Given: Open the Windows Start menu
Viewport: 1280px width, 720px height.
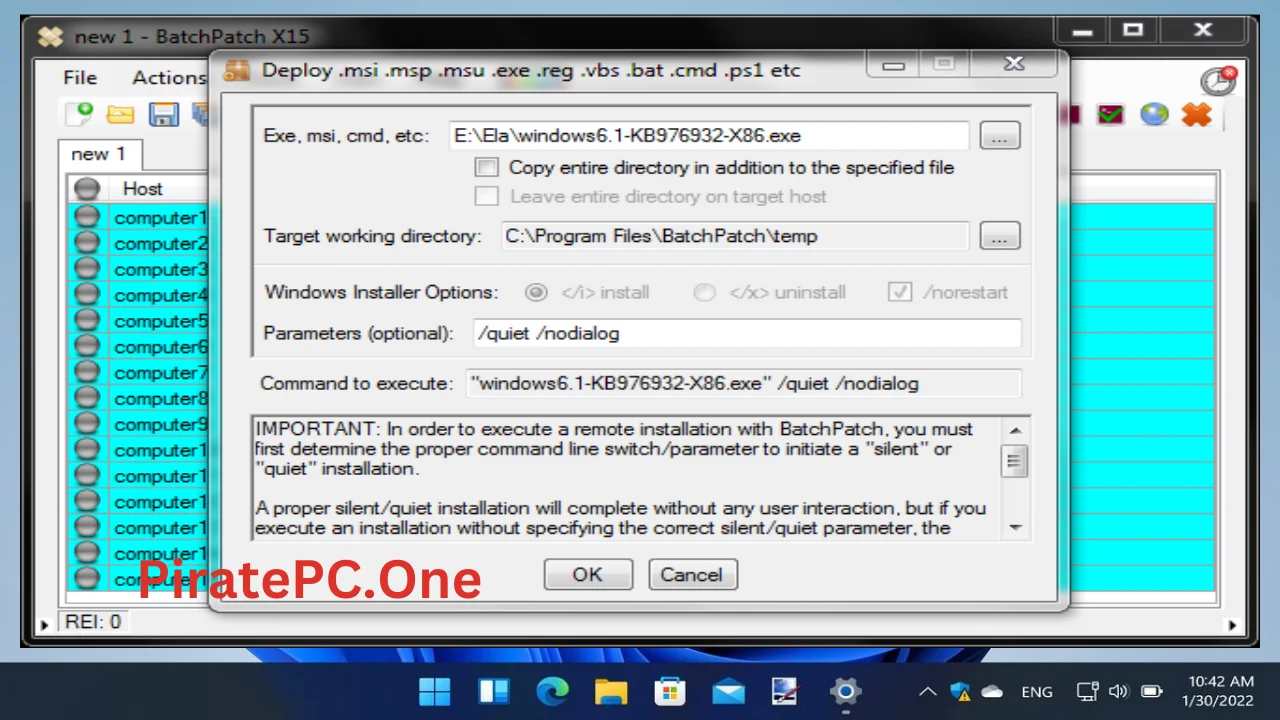Looking at the screenshot, I should [x=435, y=692].
